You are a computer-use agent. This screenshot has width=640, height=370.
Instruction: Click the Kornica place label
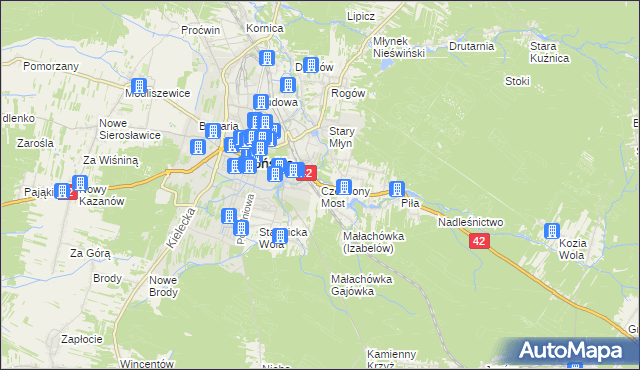(x=264, y=28)
